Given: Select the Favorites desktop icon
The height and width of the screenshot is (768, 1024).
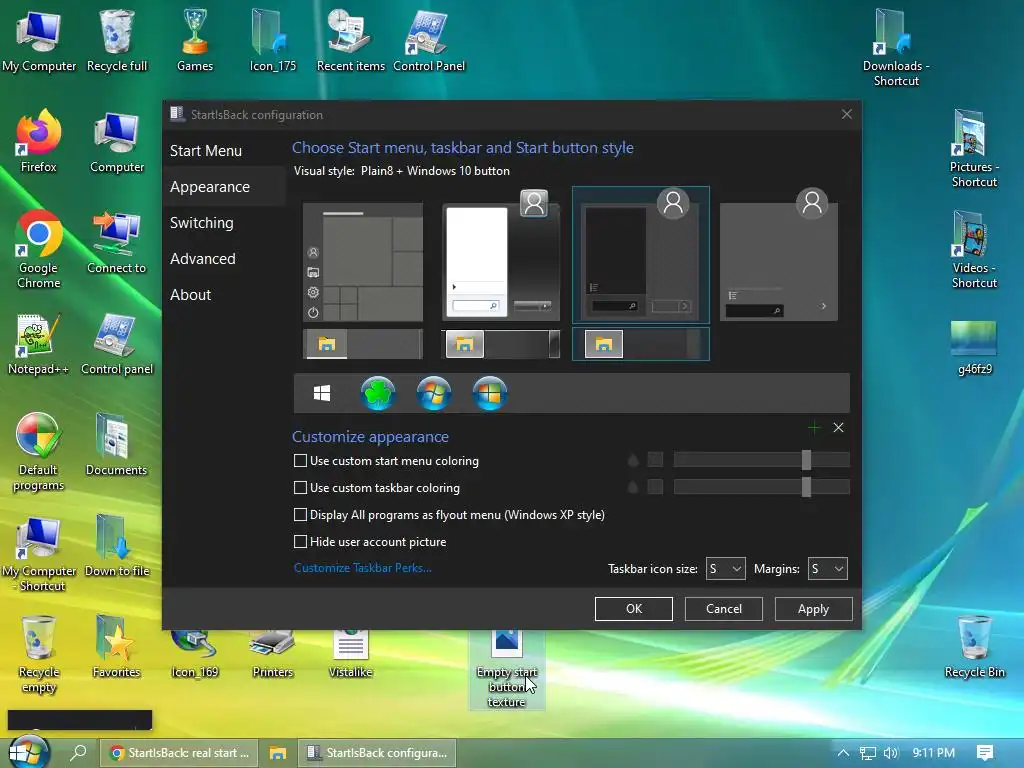Looking at the screenshot, I should click(117, 647).
